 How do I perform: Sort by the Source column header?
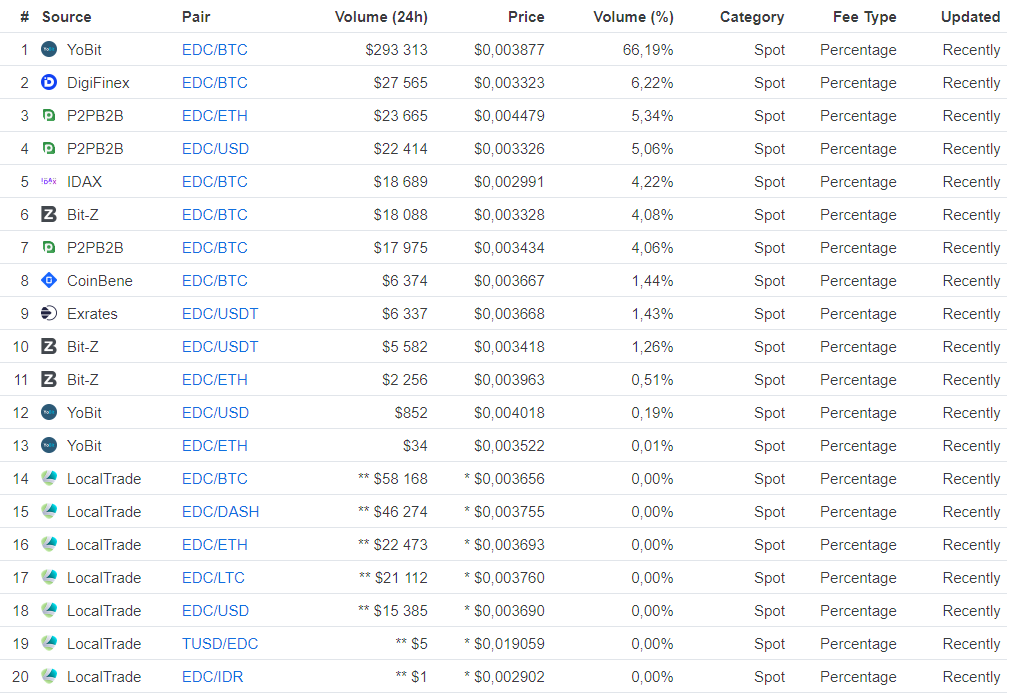tap(66, 17)
